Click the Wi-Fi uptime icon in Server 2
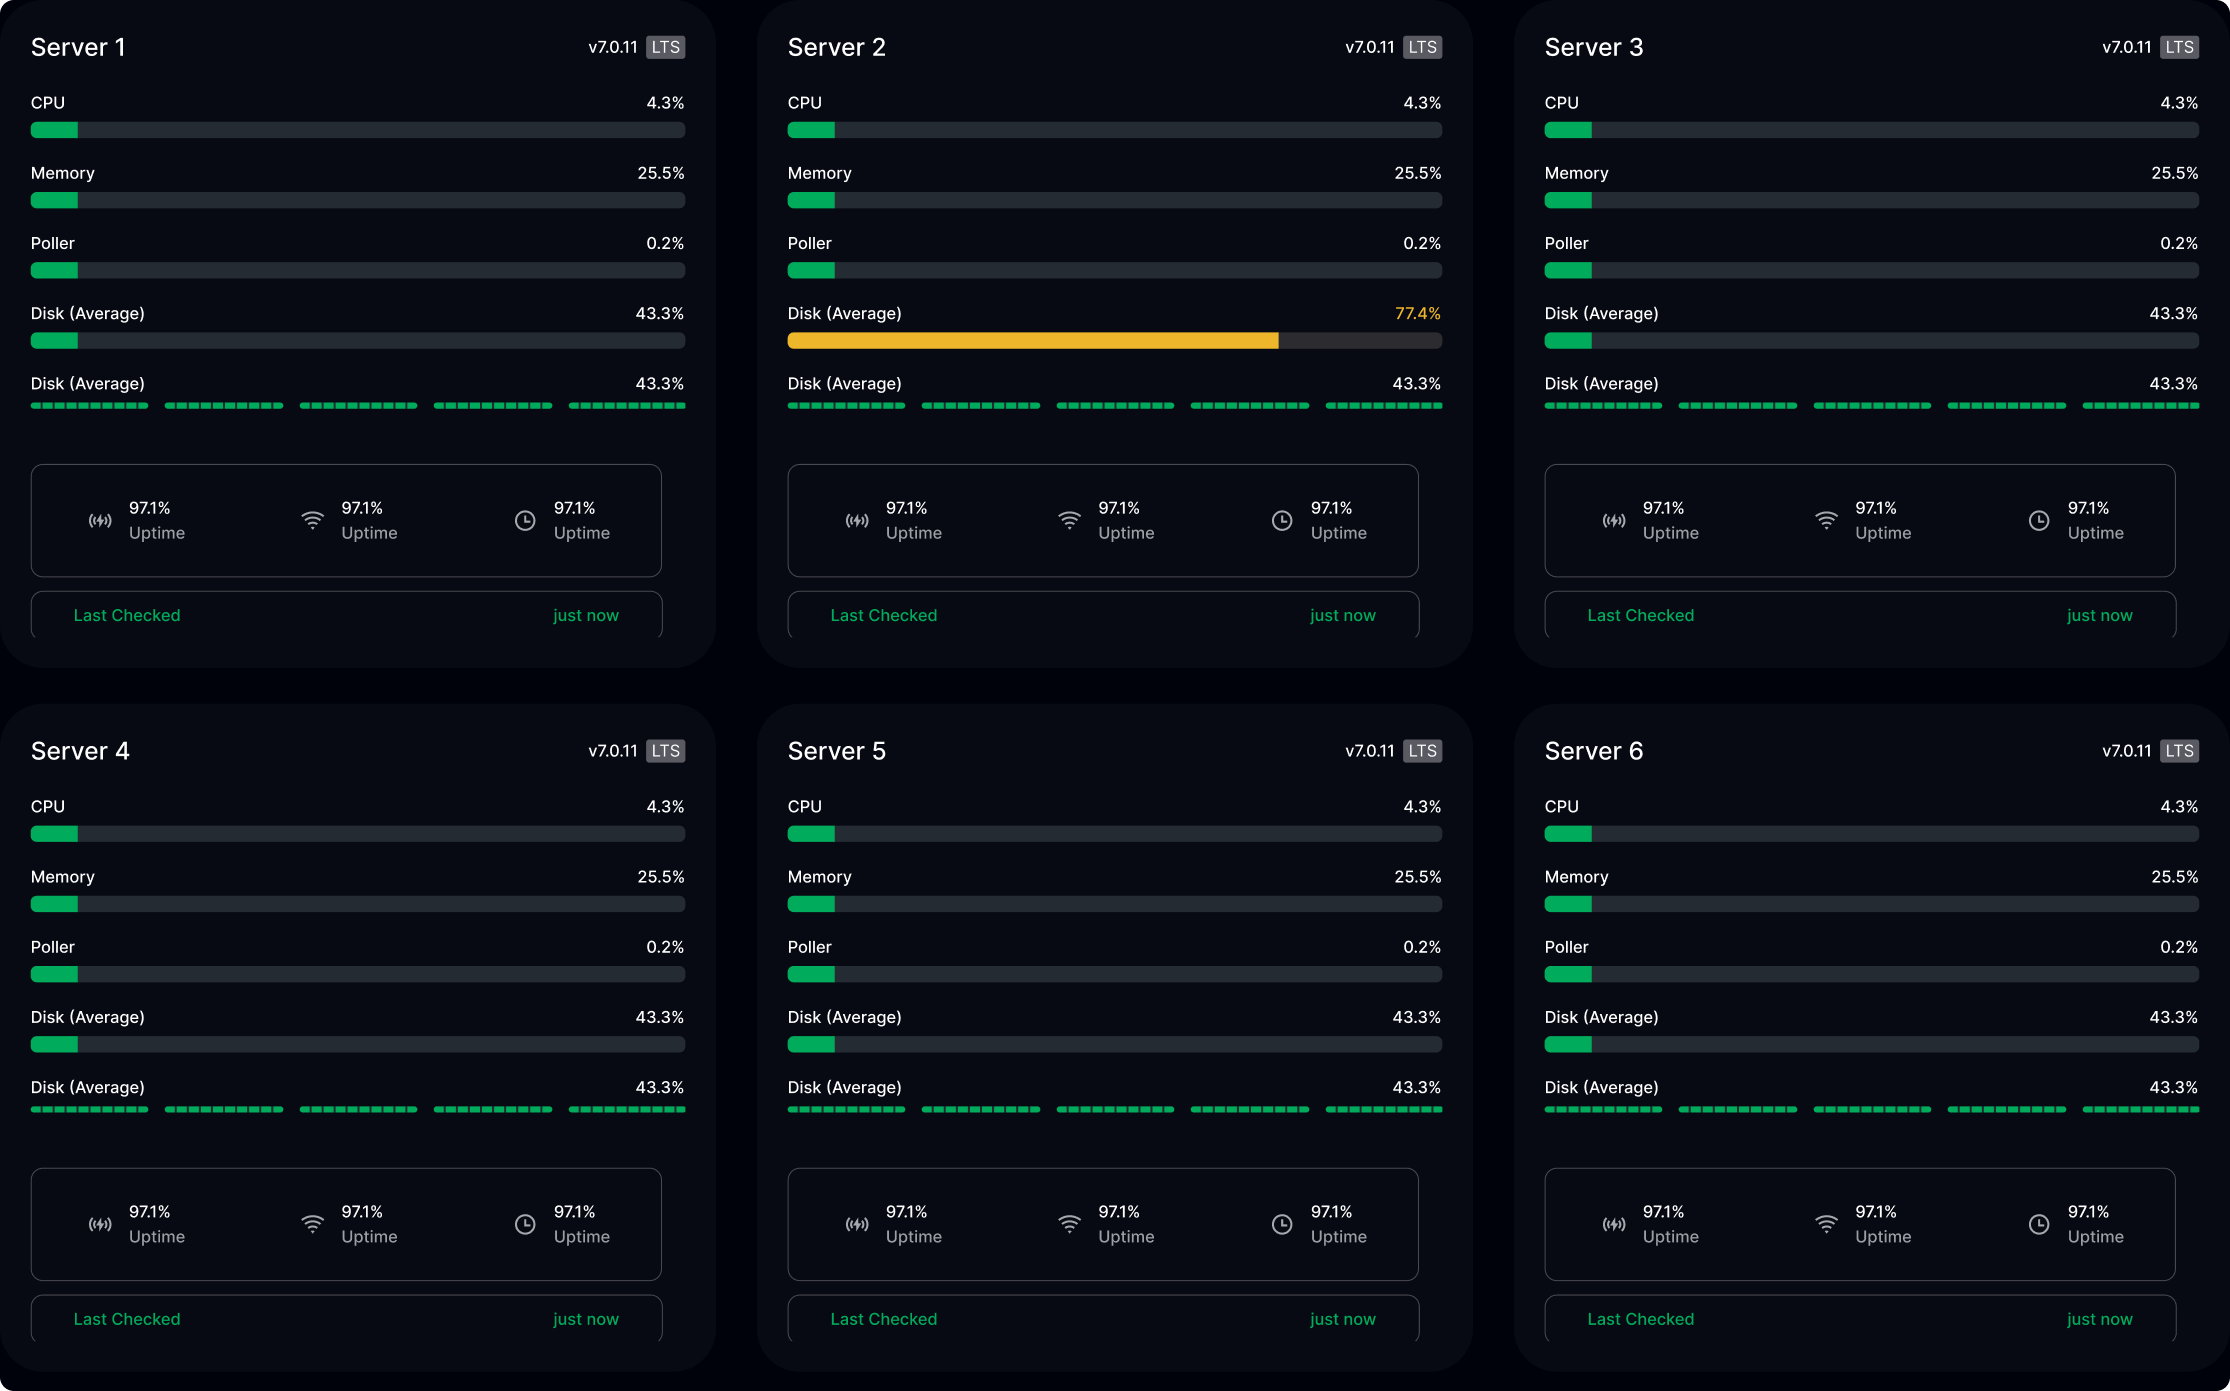The width and height of the screenshot is (2230, 1391). pyautogui.click(x=1069, y=521)
